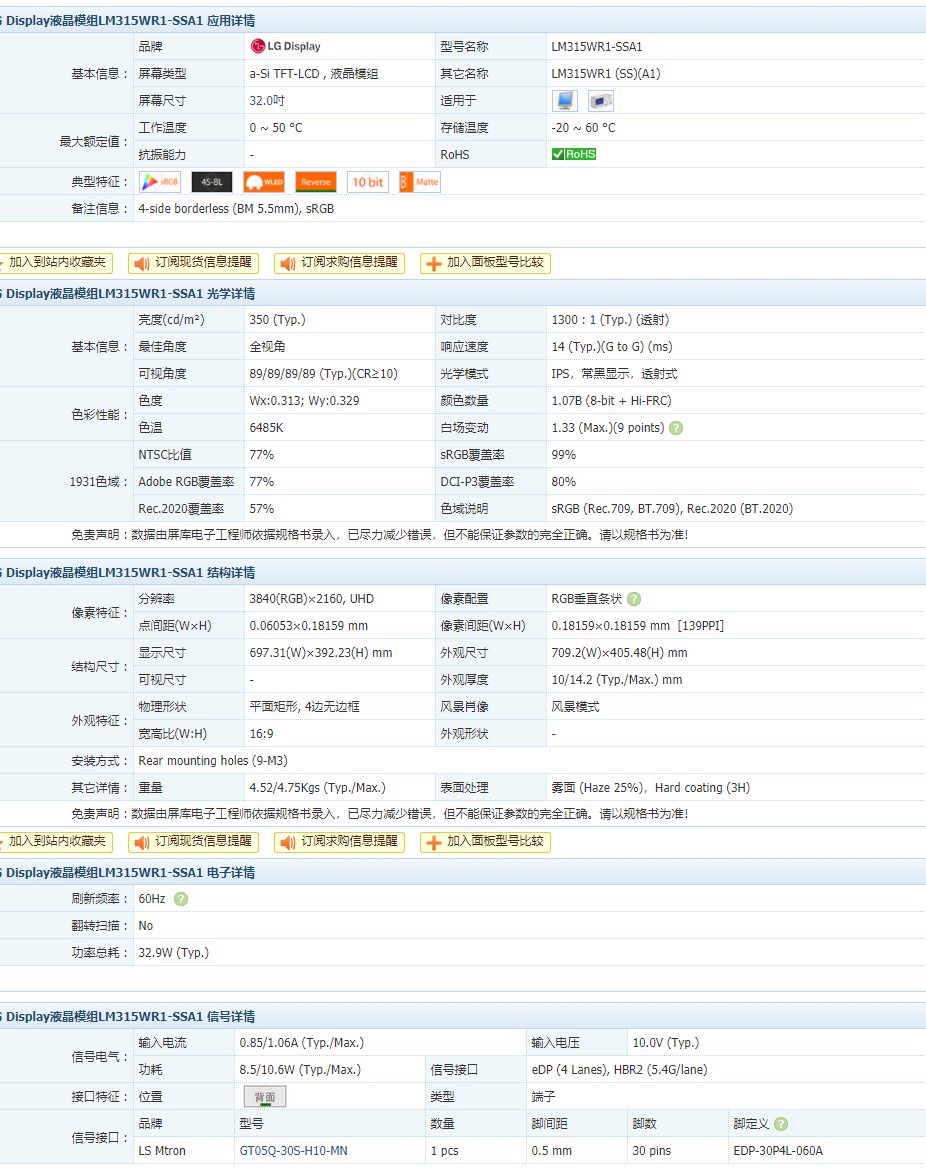Click the 10 bit feature badge

[x=368, y=182]
